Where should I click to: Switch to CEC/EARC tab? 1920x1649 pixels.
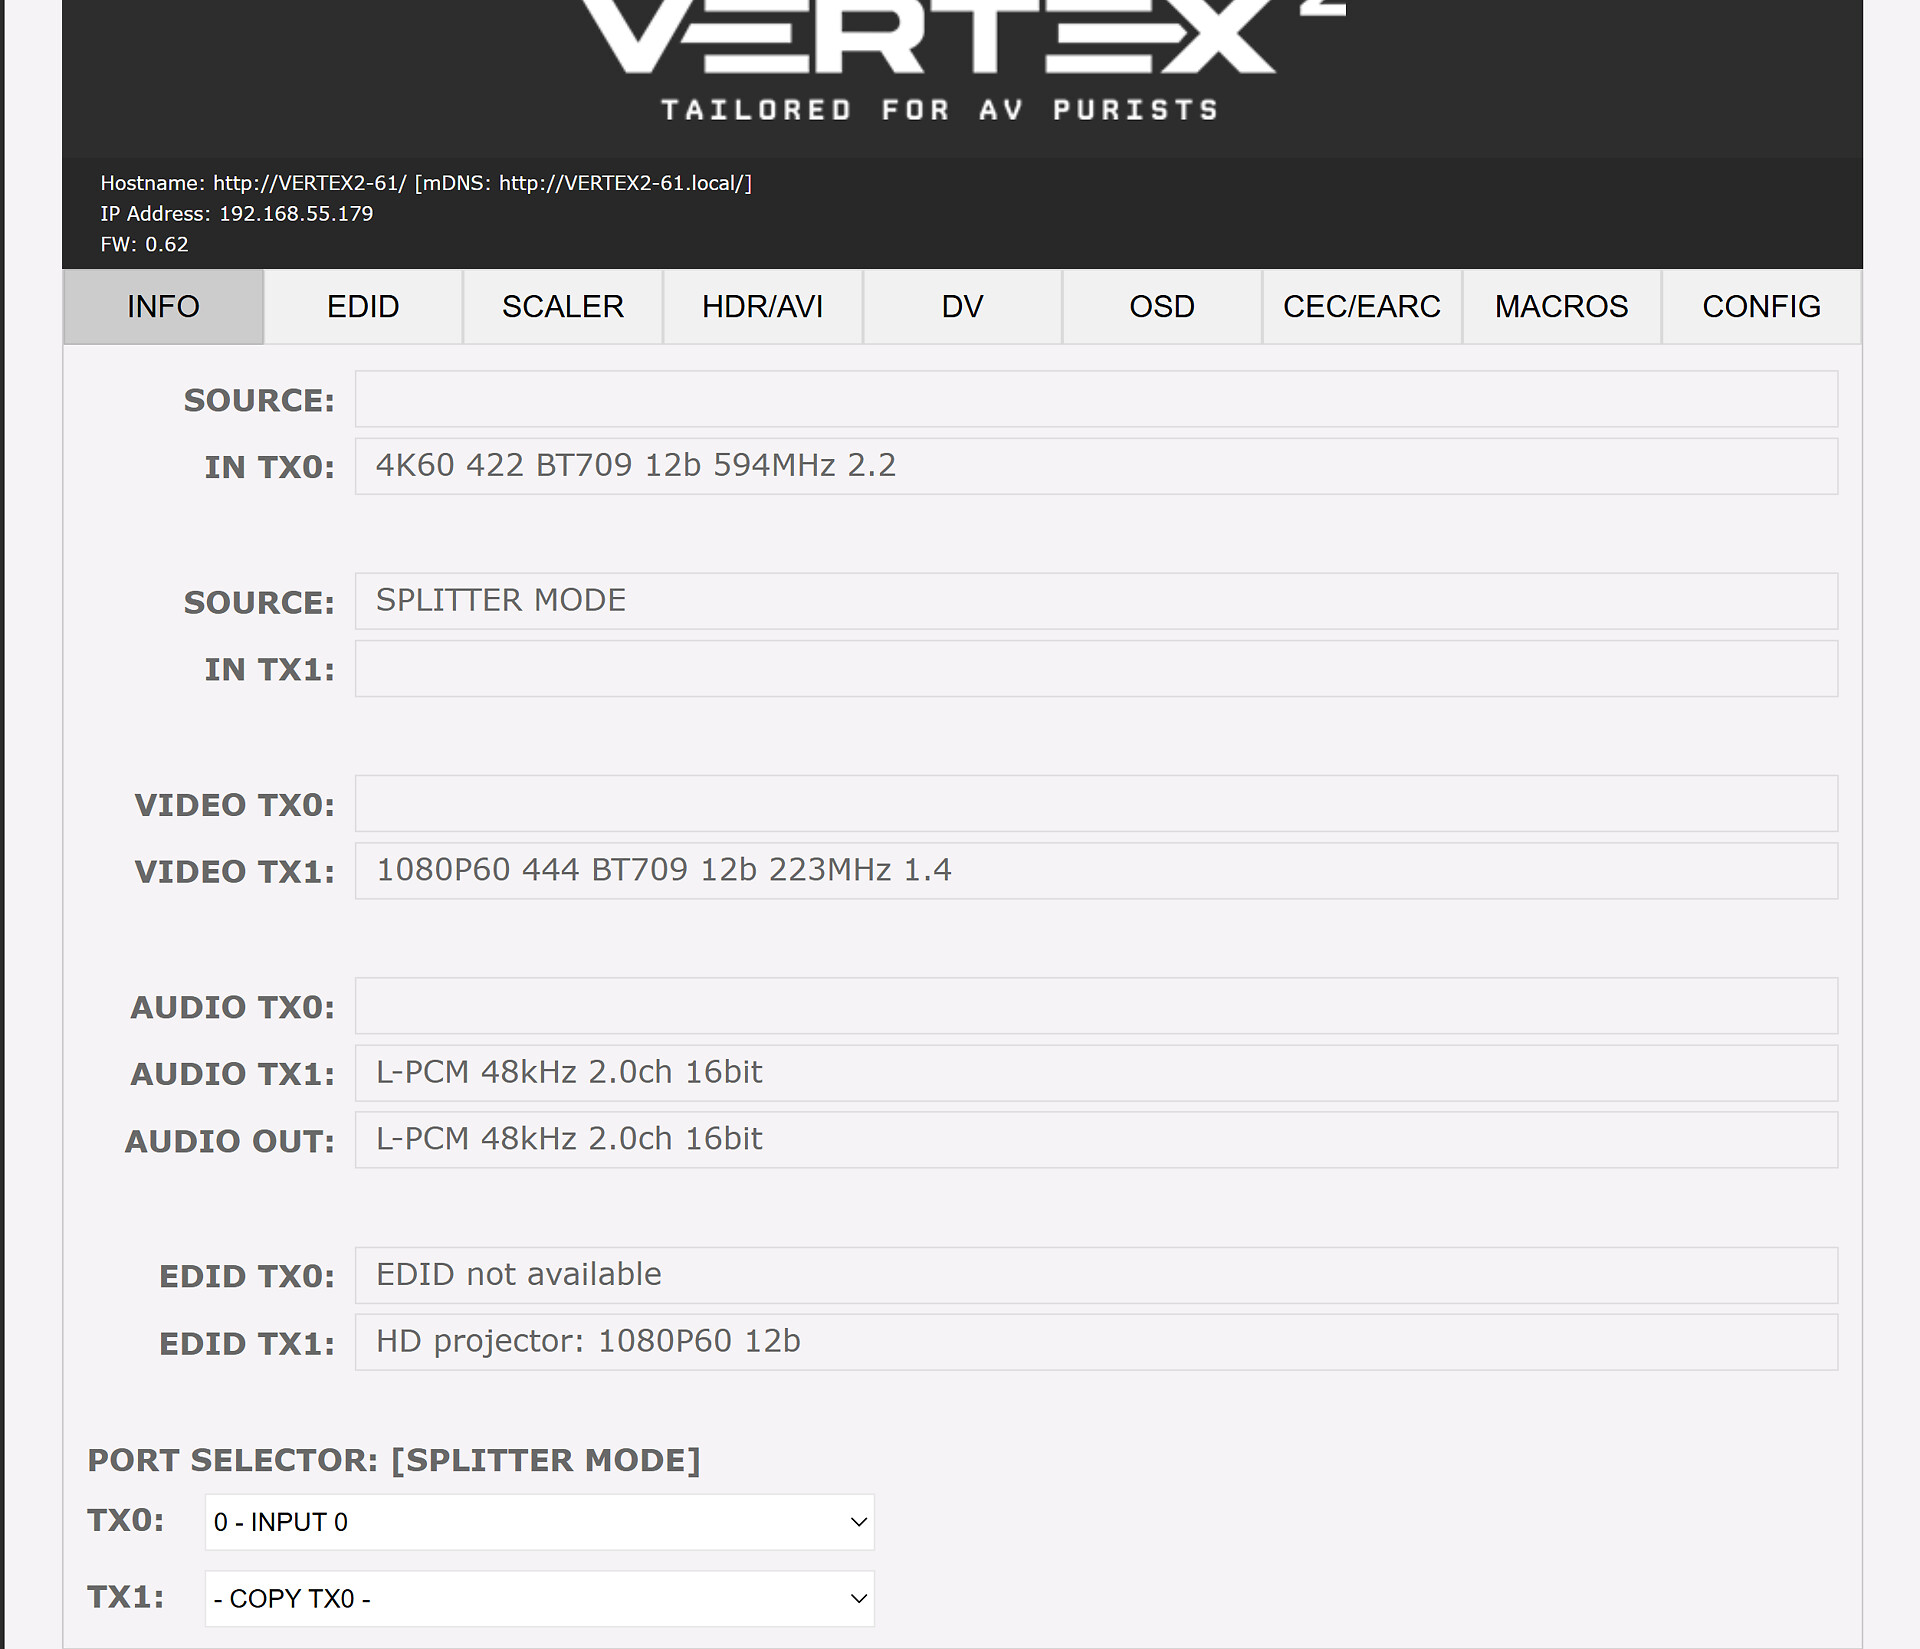(x=1361, y=306)
